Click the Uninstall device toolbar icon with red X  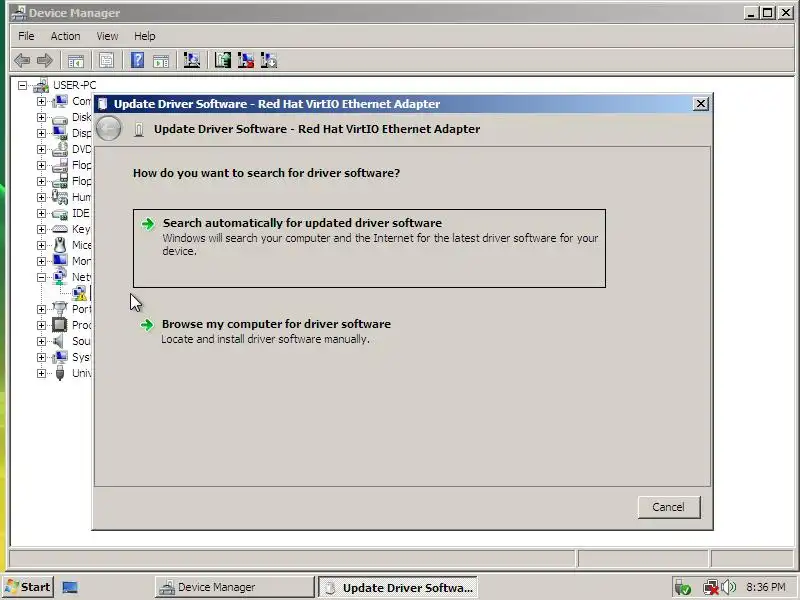tap(246, 61)
